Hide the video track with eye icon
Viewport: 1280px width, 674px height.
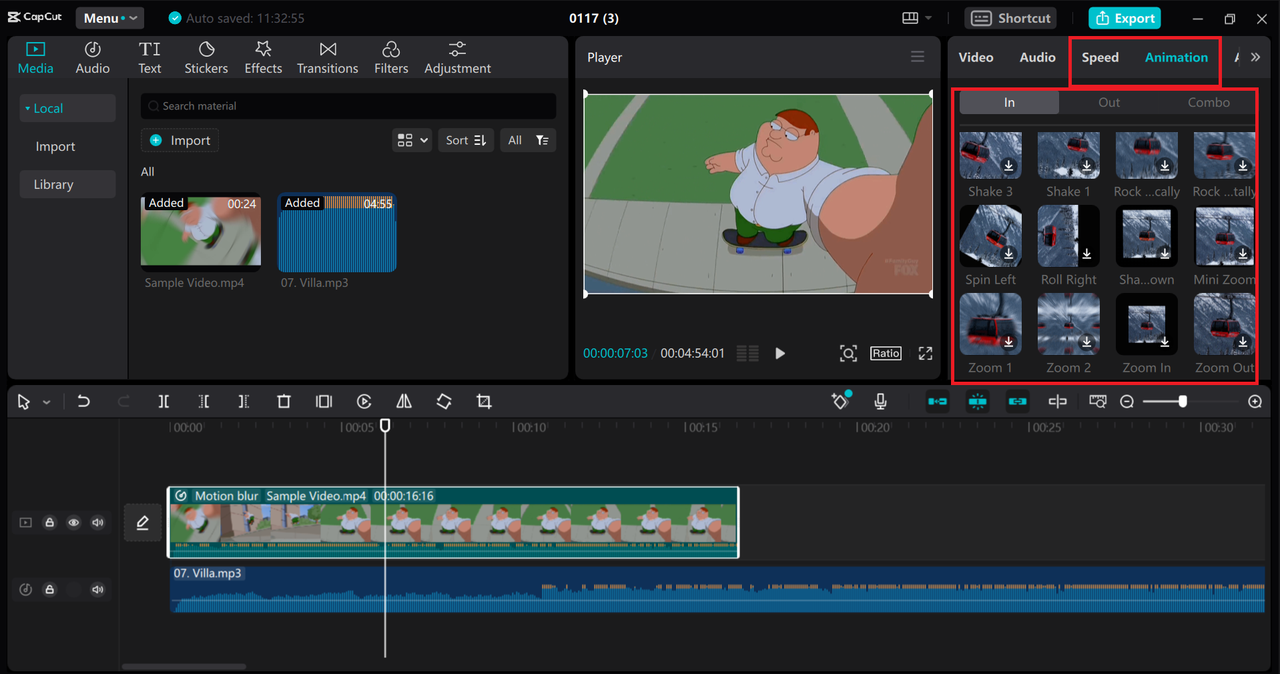pyautogui.click(x=73, y=522)
